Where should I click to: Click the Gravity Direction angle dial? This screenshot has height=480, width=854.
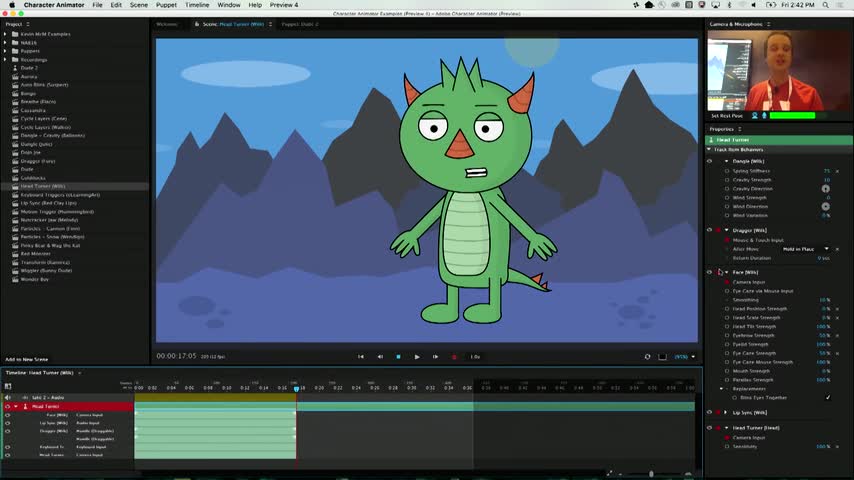point(826,189)
